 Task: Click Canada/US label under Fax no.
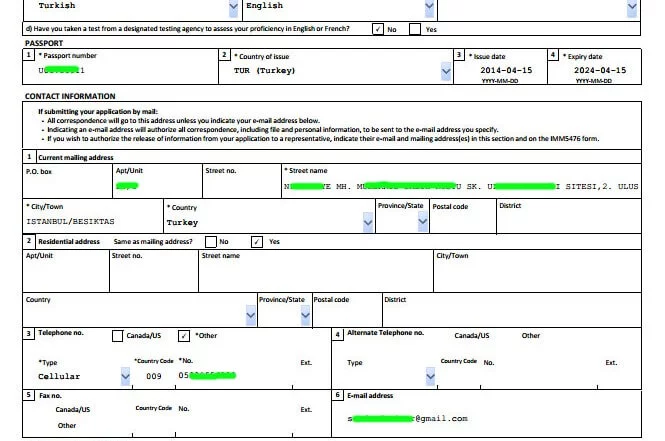73,410
